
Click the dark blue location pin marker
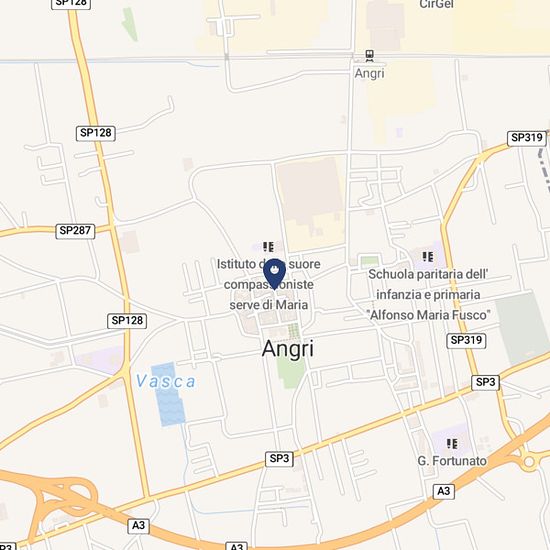click(274, 274)
